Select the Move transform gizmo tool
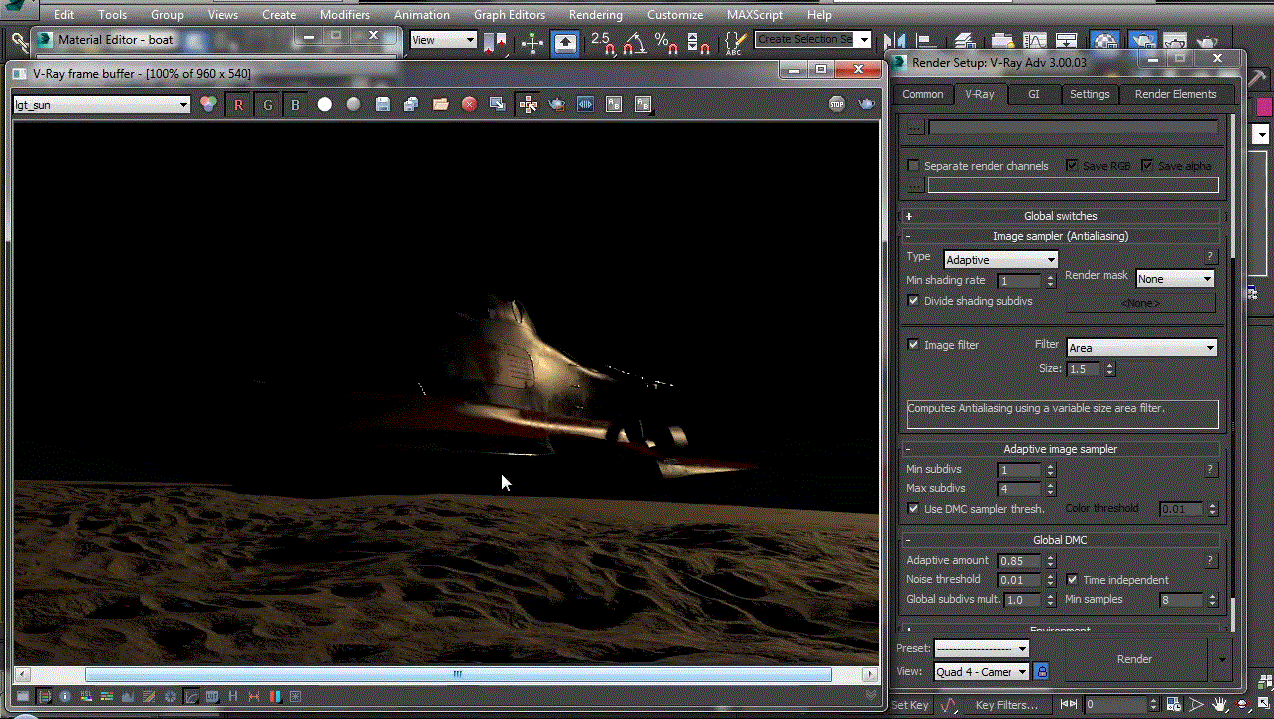Image resolution: width=1274 pixels, height=719 pixels. pyautogui.click(x=532, y=43)
